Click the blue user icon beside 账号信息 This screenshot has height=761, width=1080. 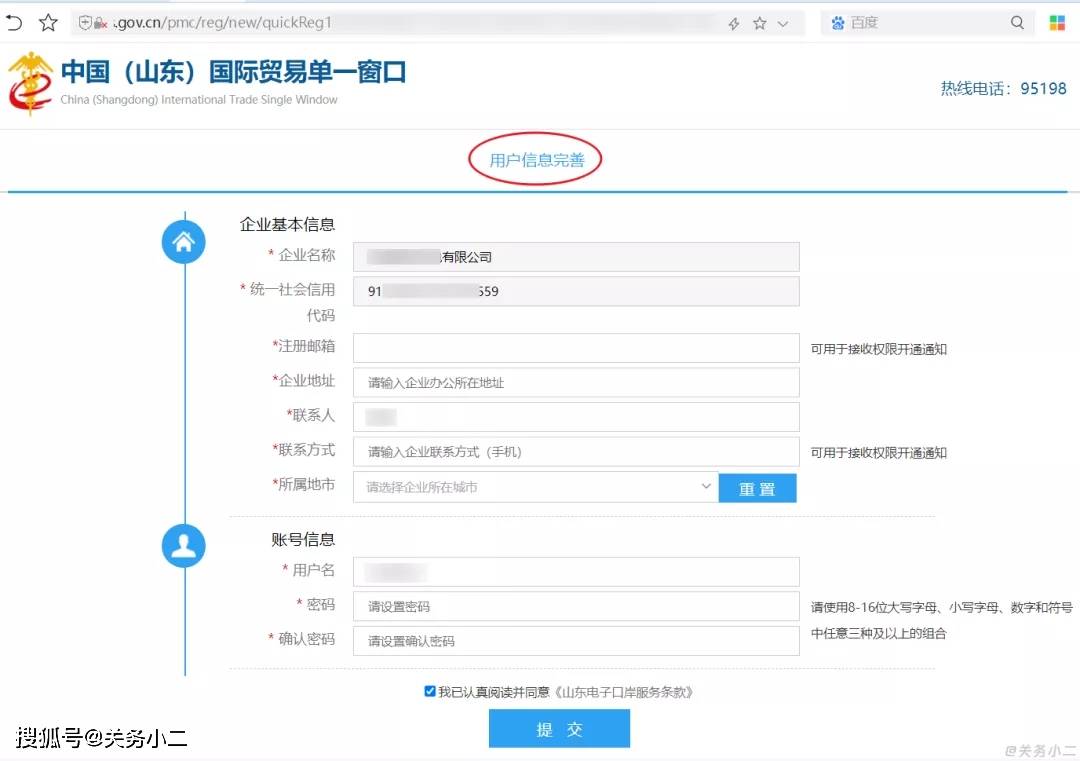[184, 545]
